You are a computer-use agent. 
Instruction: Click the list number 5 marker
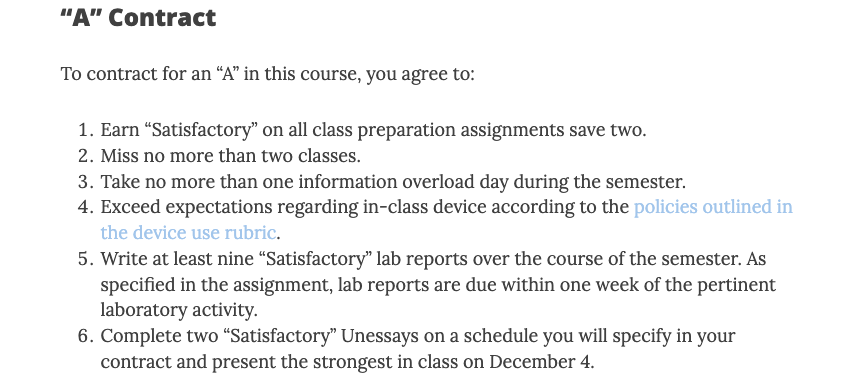(86, 259)
